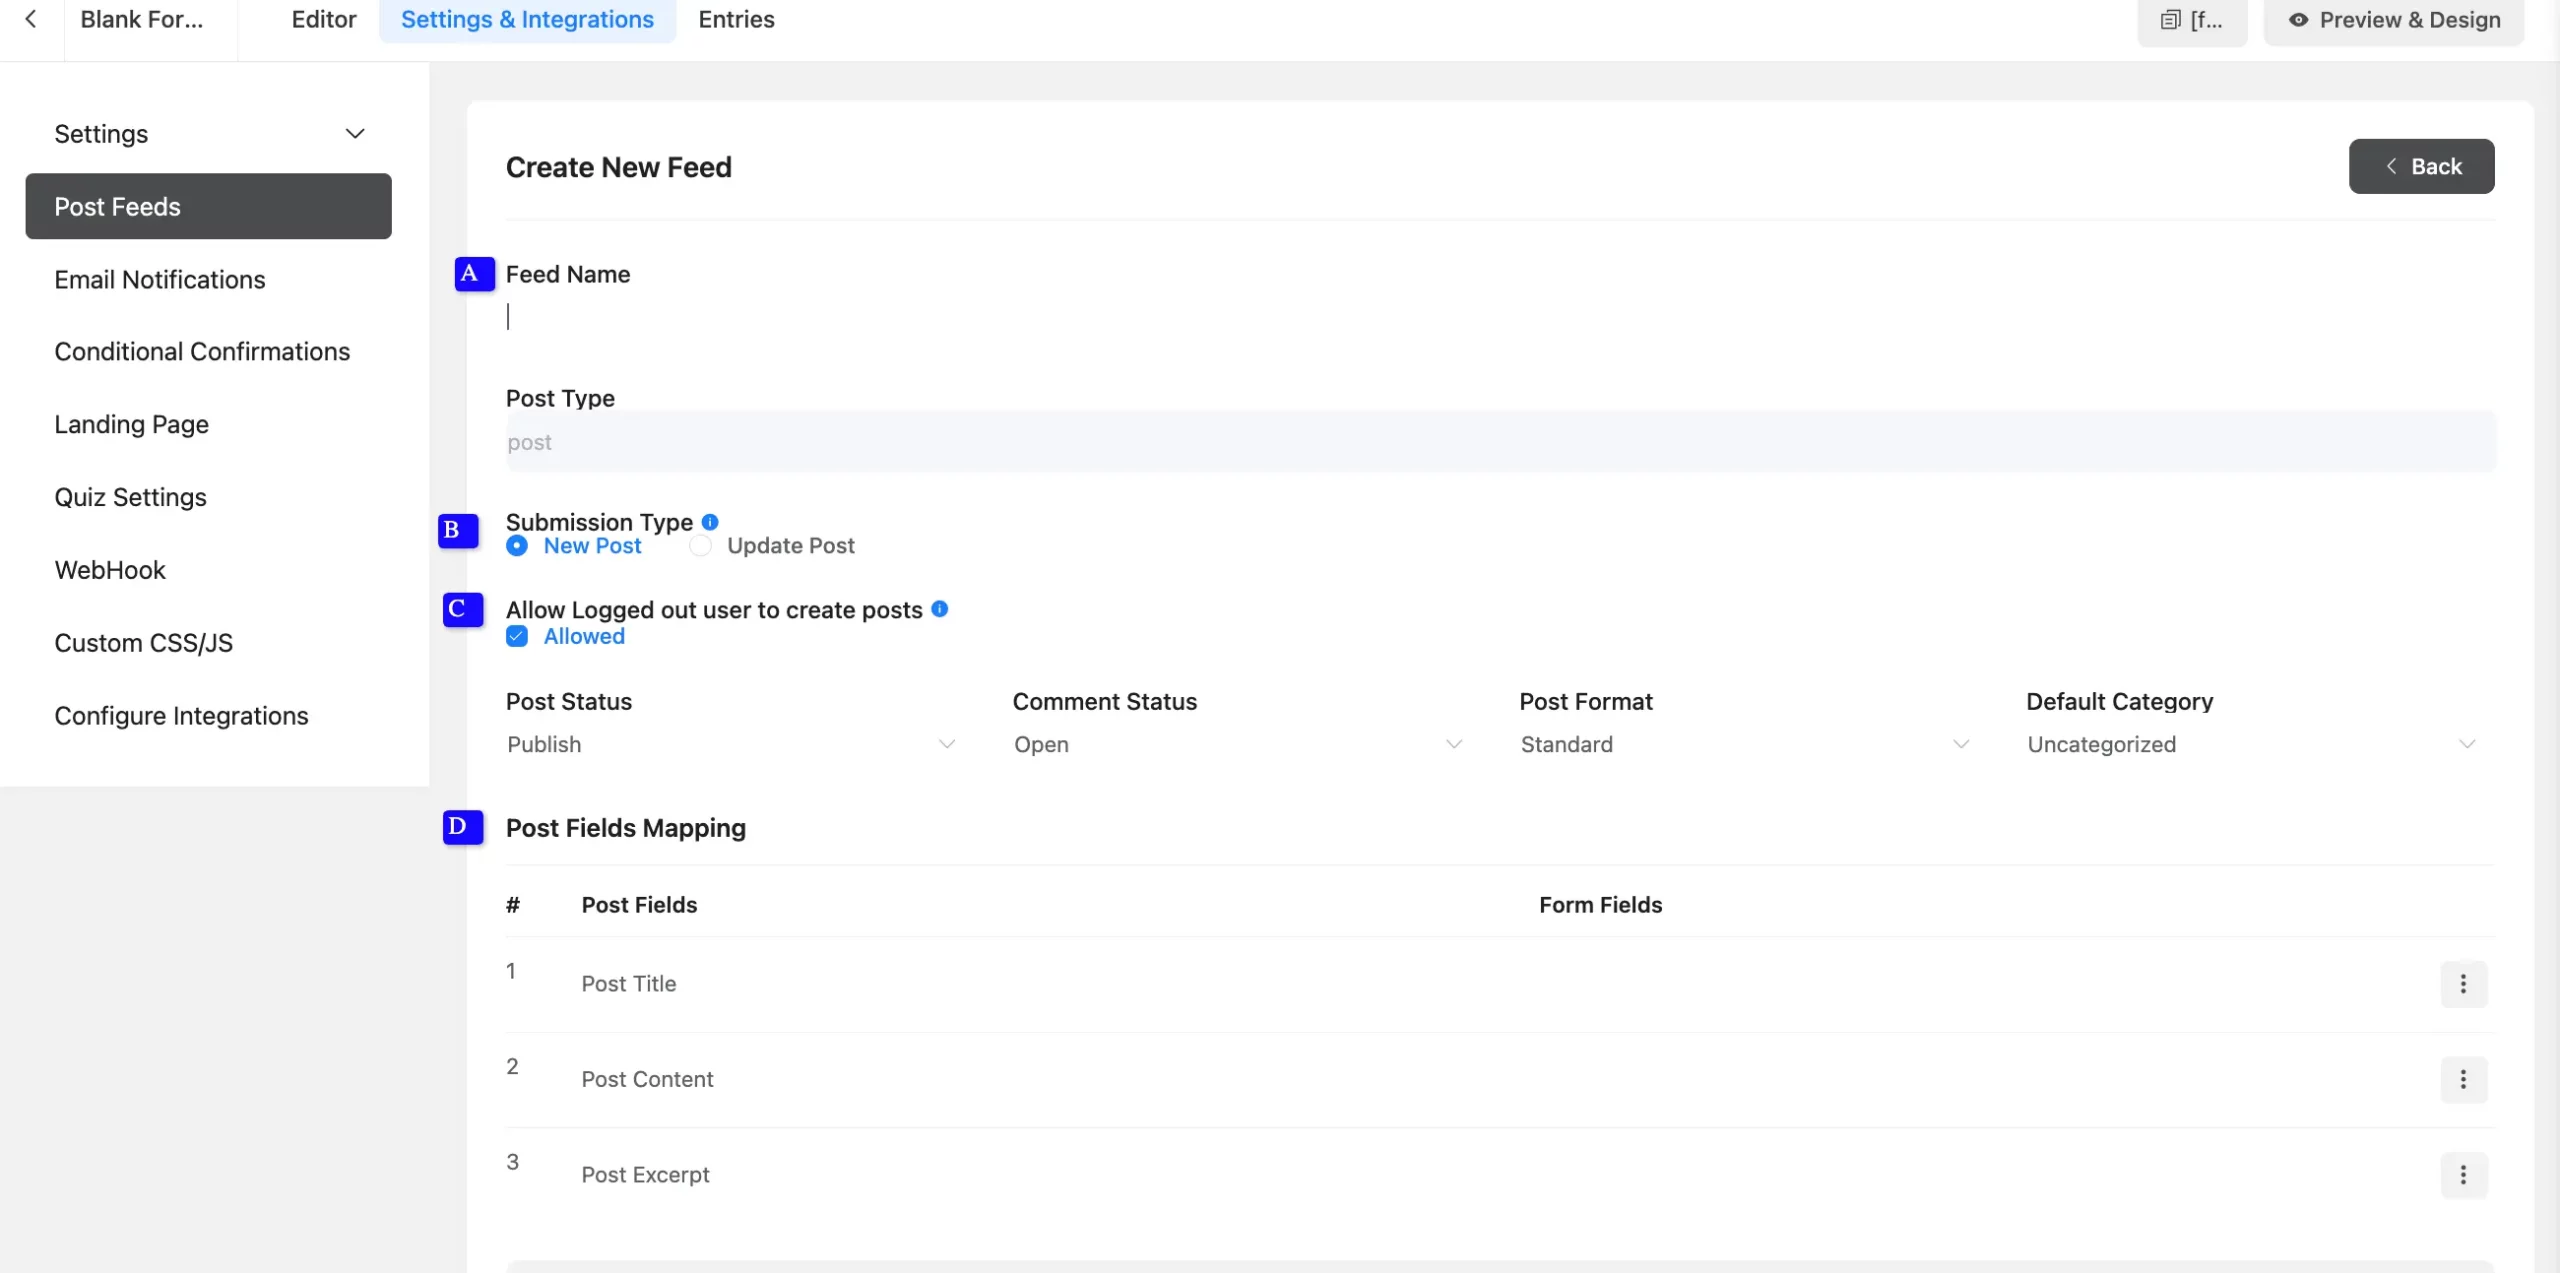Open Conditional Confirmations settings
2560x1273 pixels.
pos(202,352)
